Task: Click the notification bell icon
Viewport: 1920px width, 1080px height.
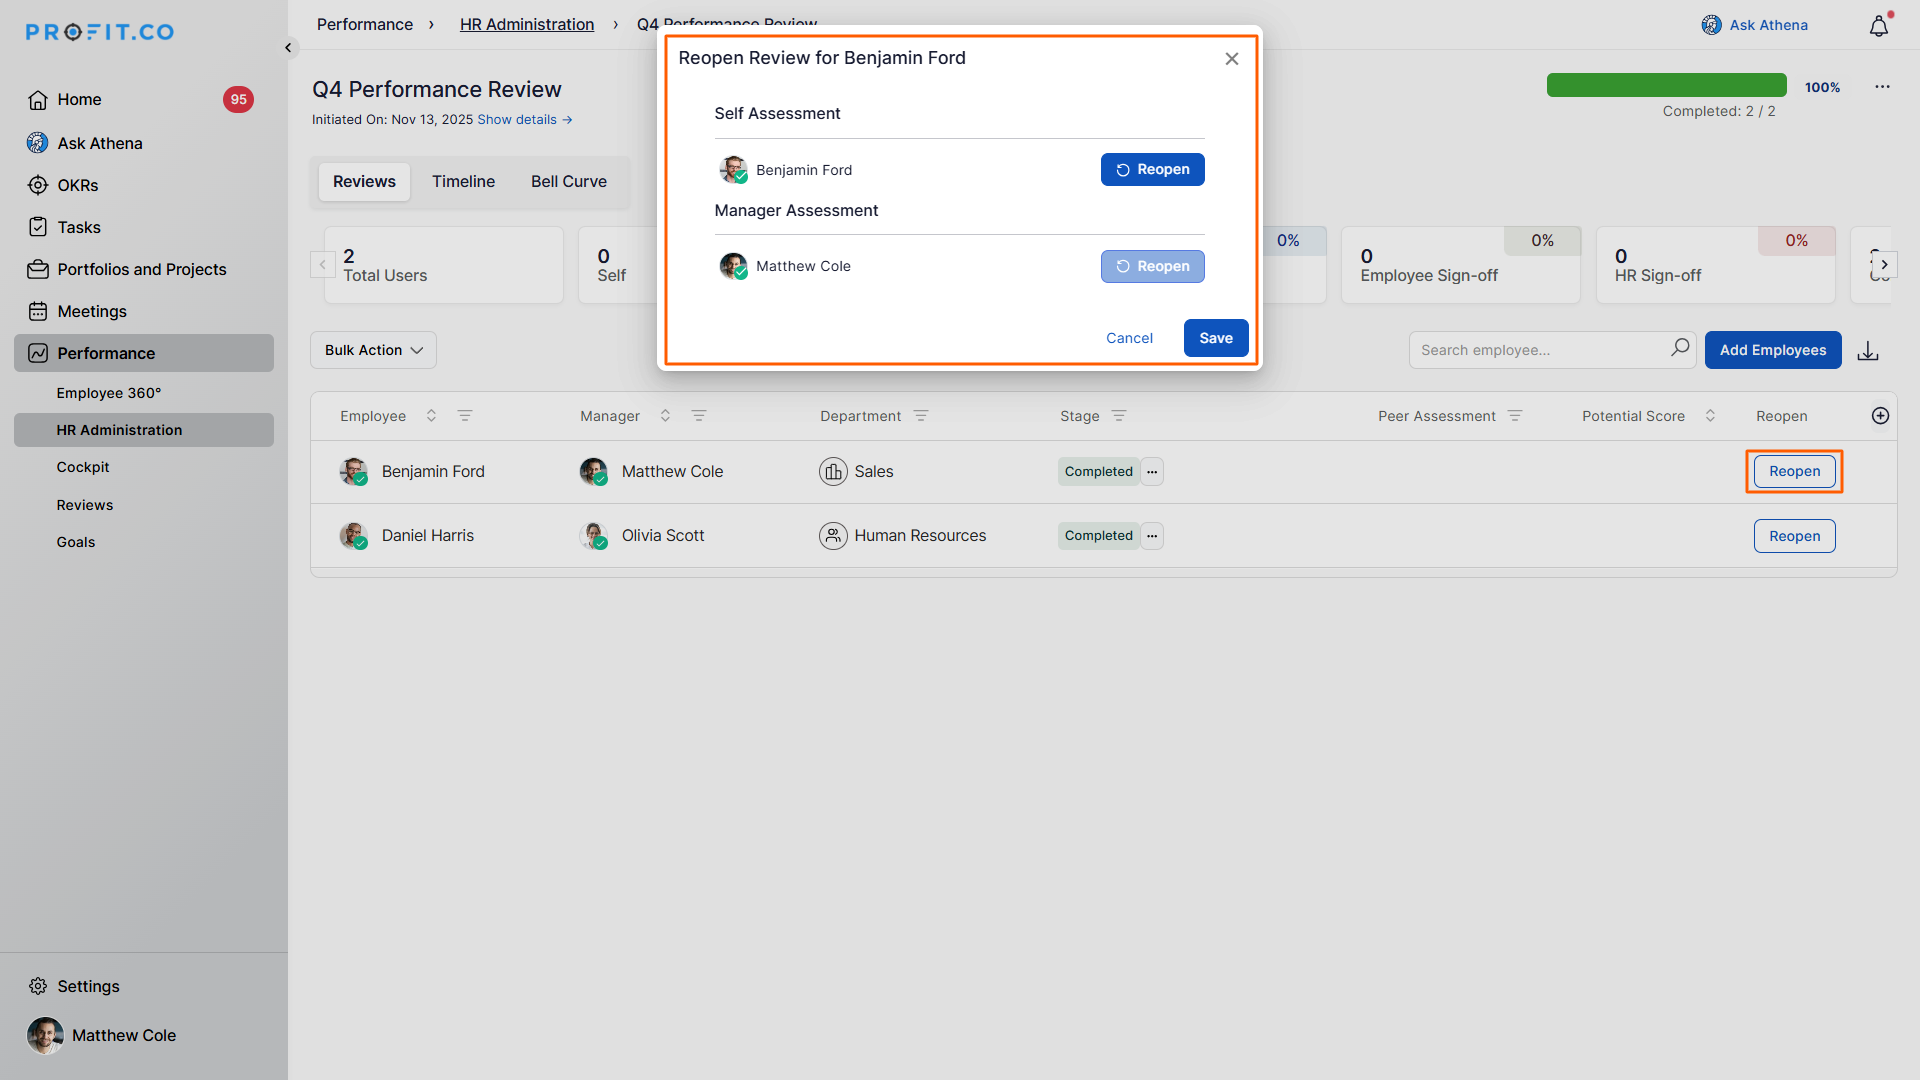Action: coord(1879,27)
